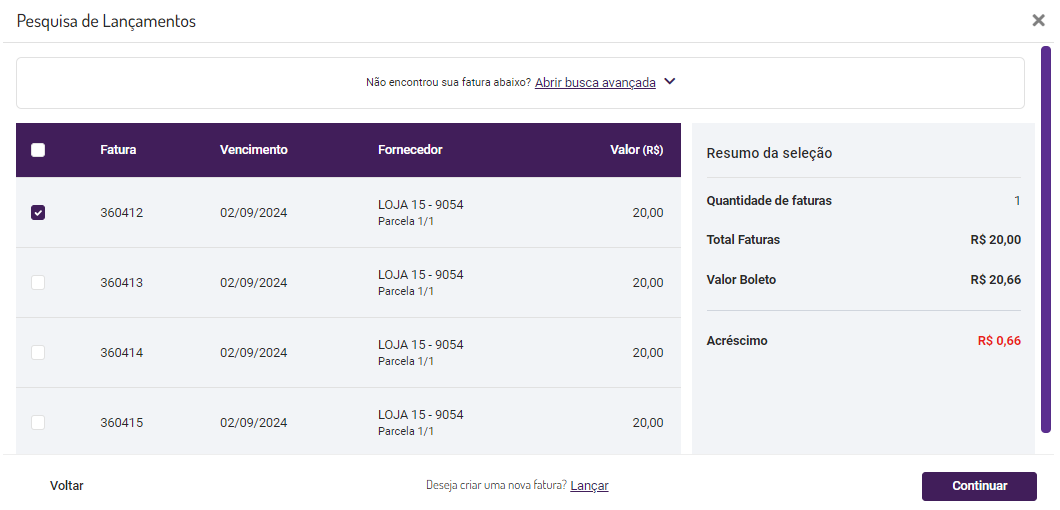Click the purple vertical scrollbar

[1046, 240]
